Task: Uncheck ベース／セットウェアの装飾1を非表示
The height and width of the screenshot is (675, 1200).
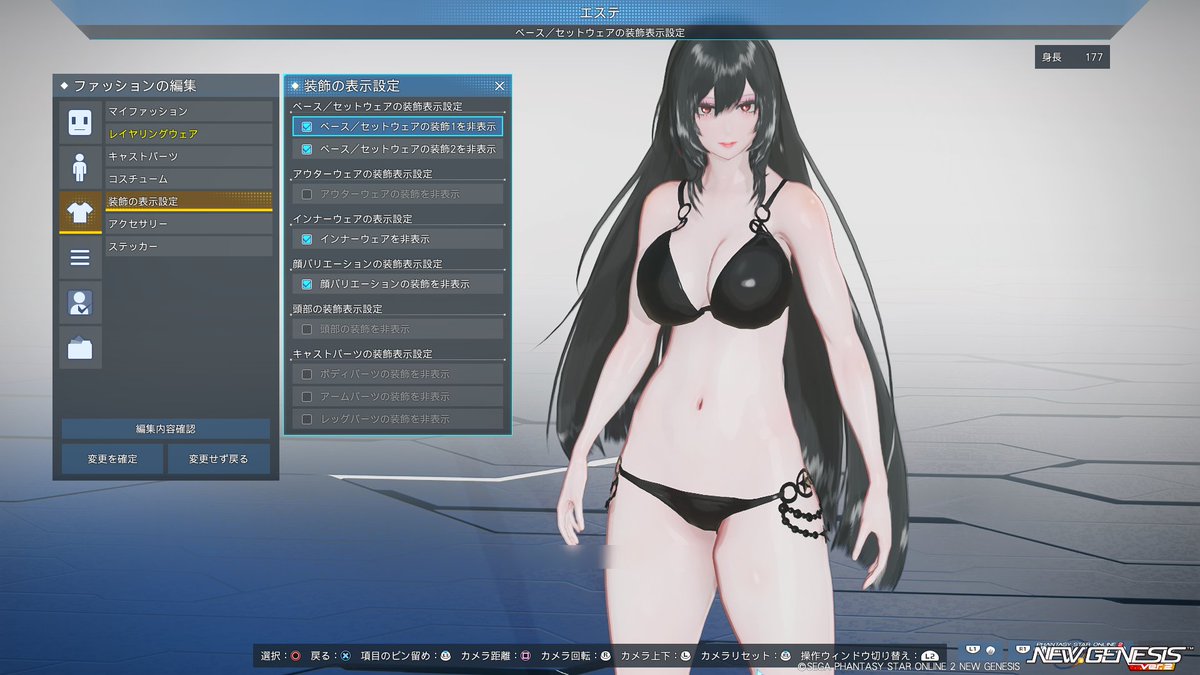Action: (307, 127)
